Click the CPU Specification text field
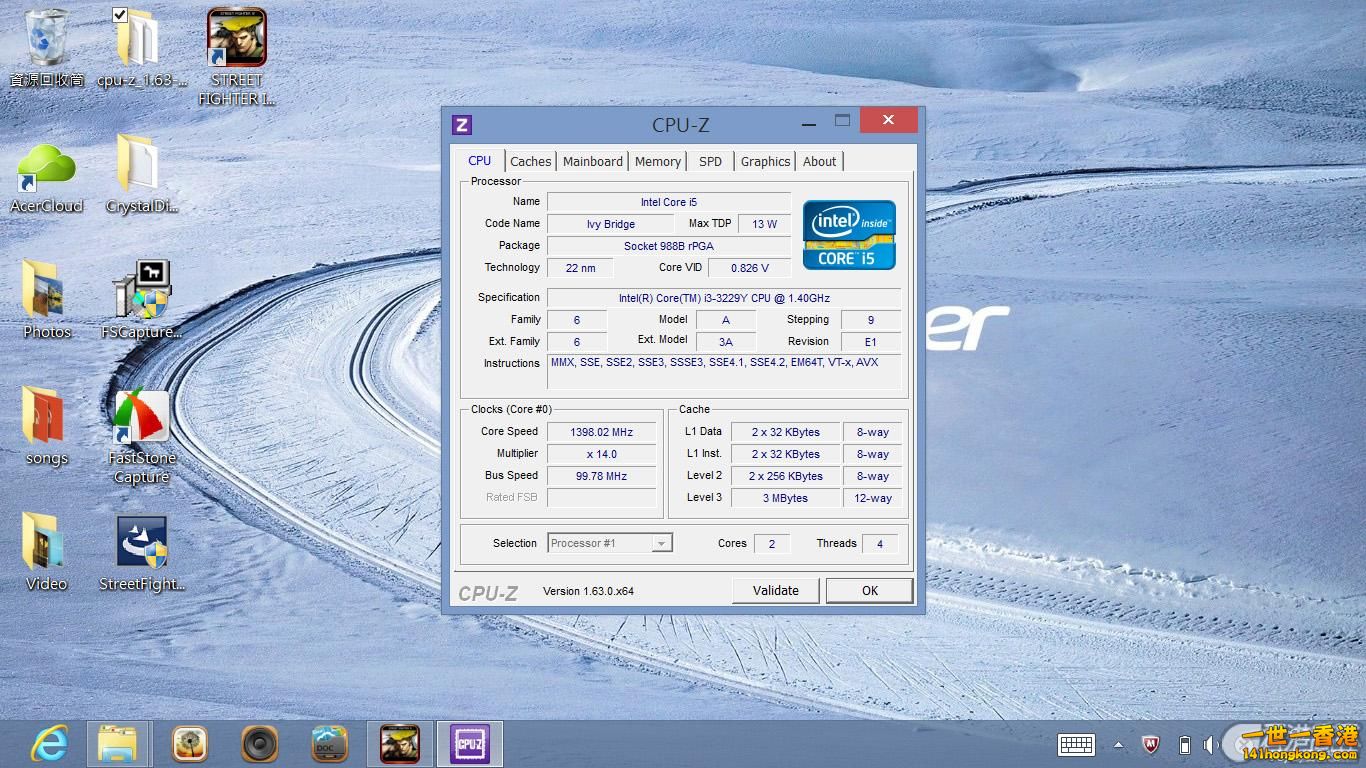Viewport: 1366px width, 768px height. [723, 297]
